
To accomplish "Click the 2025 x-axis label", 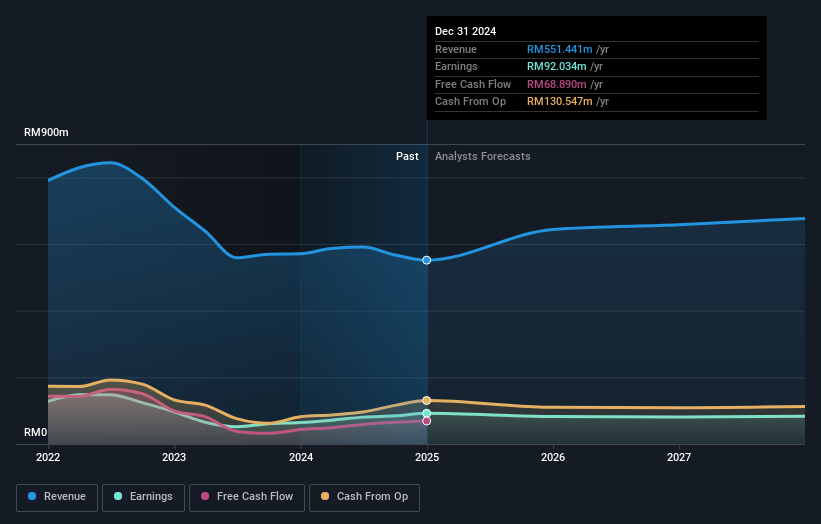I will [427, 457].
